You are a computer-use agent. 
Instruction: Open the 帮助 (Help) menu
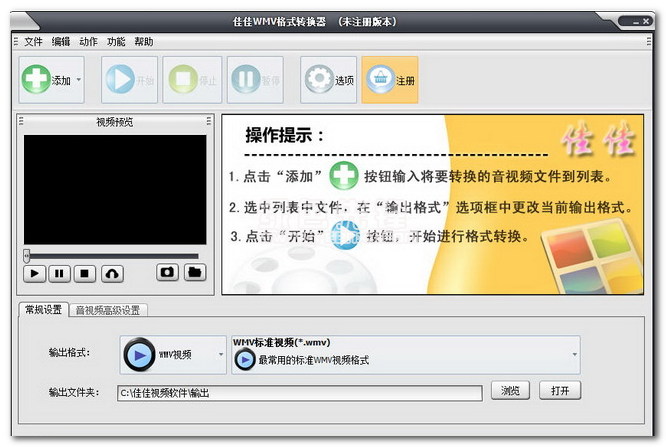(144, 42)
